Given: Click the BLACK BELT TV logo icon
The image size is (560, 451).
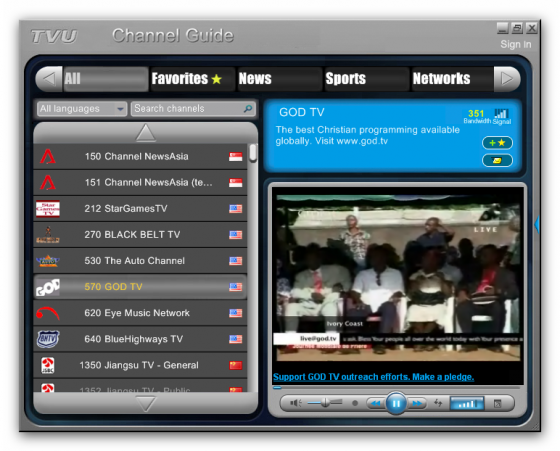Looking at the screenshot, I should pos(48,235).
